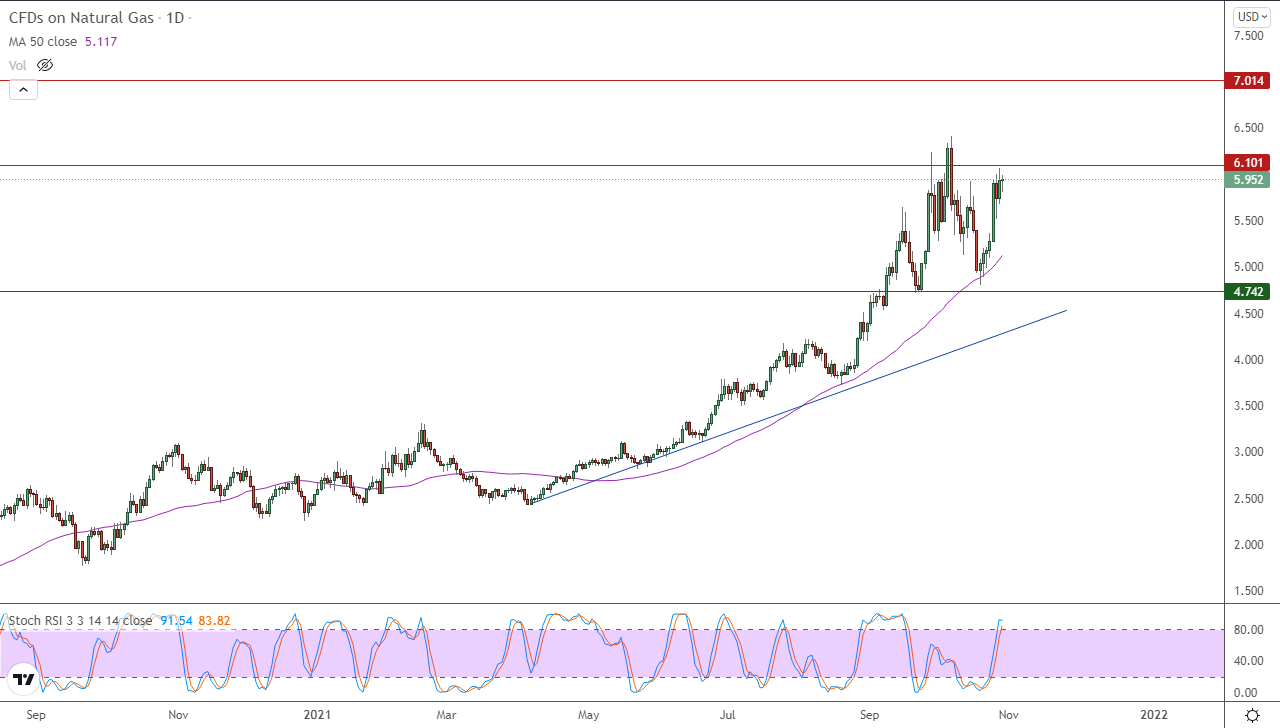
Task: Select the Stoch RSI 3 3 14 14 close label
Action: pyautogui.click(x=80, y=621)
